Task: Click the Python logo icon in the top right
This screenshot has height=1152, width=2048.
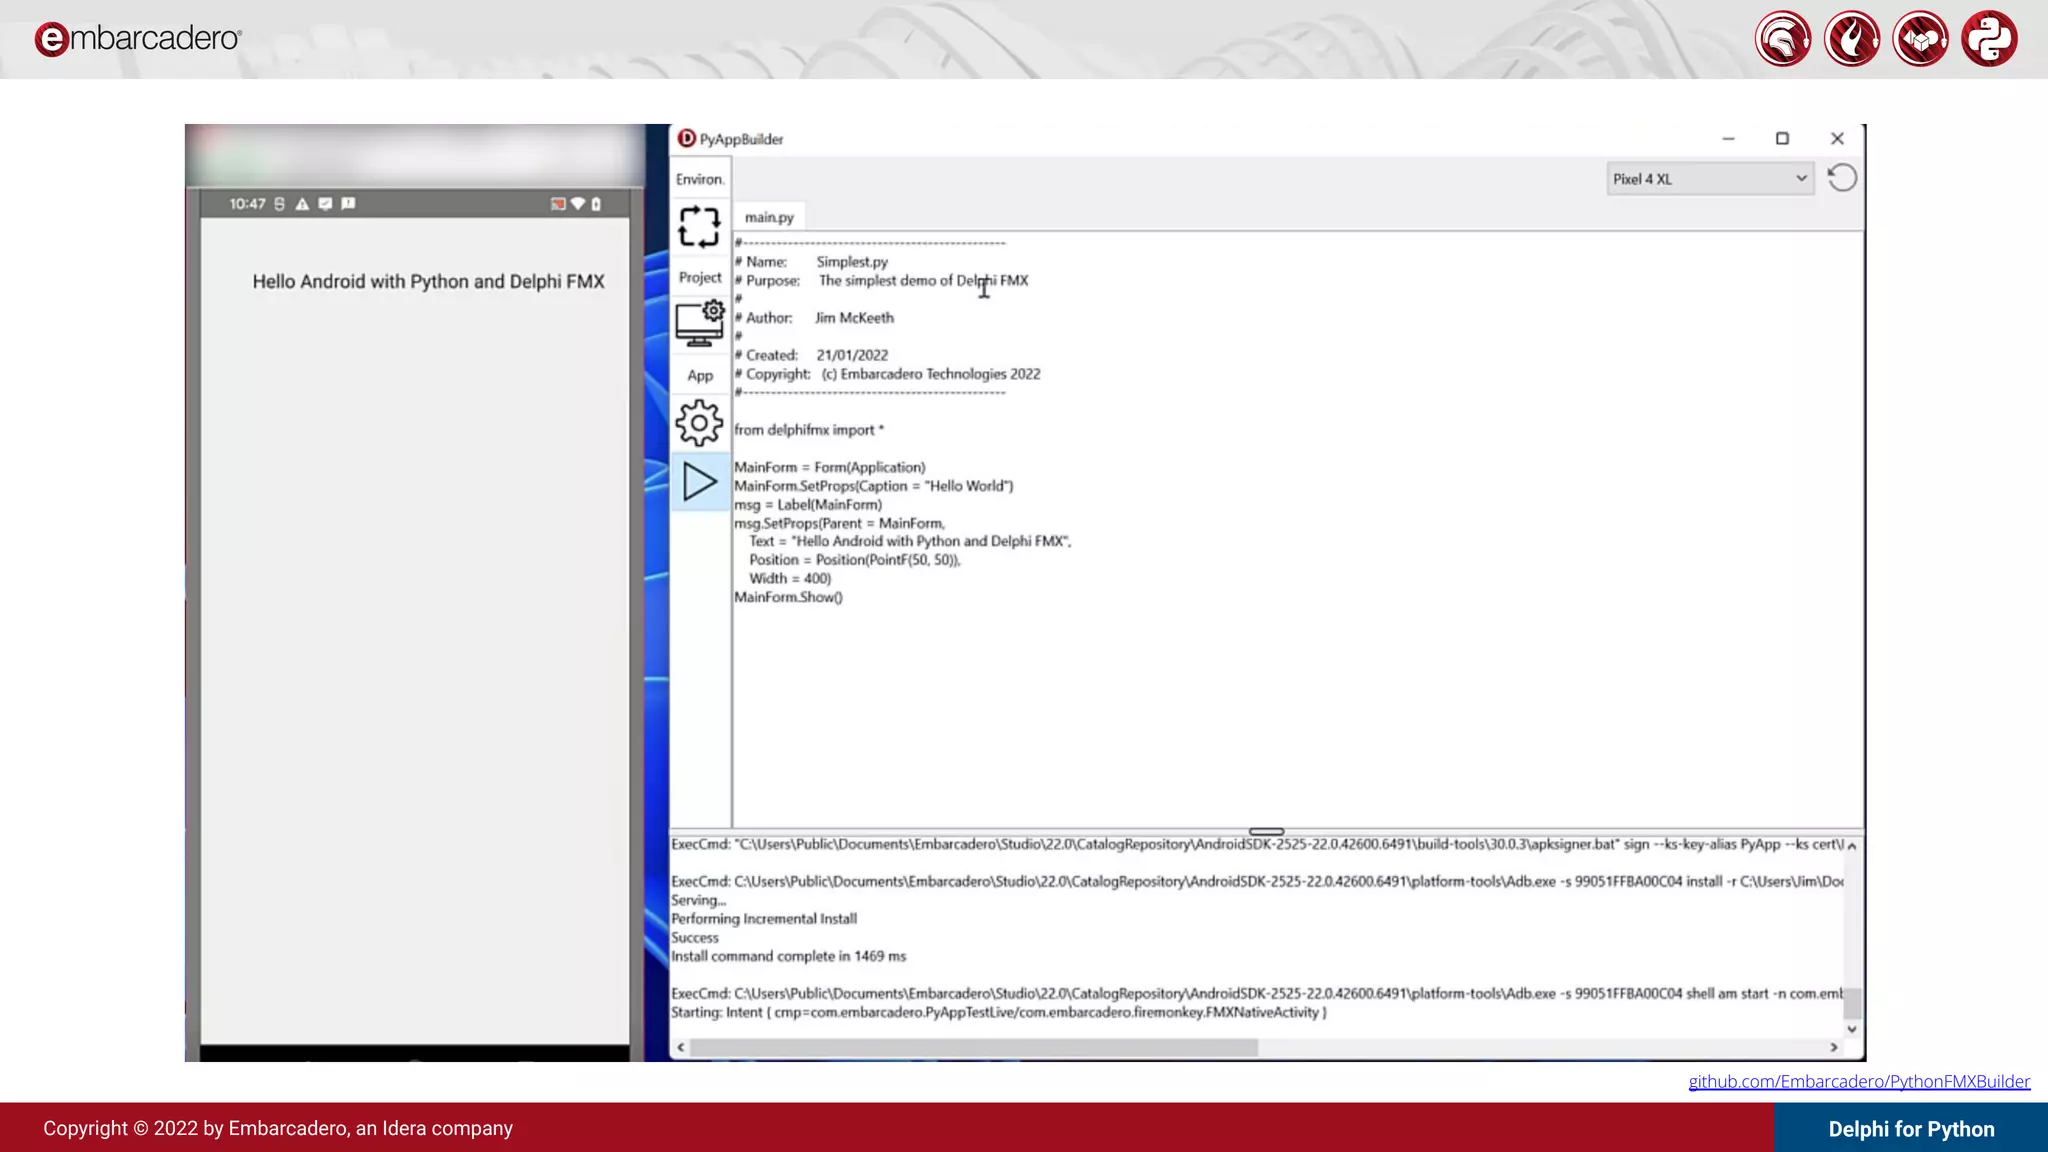Action: 1989,39
